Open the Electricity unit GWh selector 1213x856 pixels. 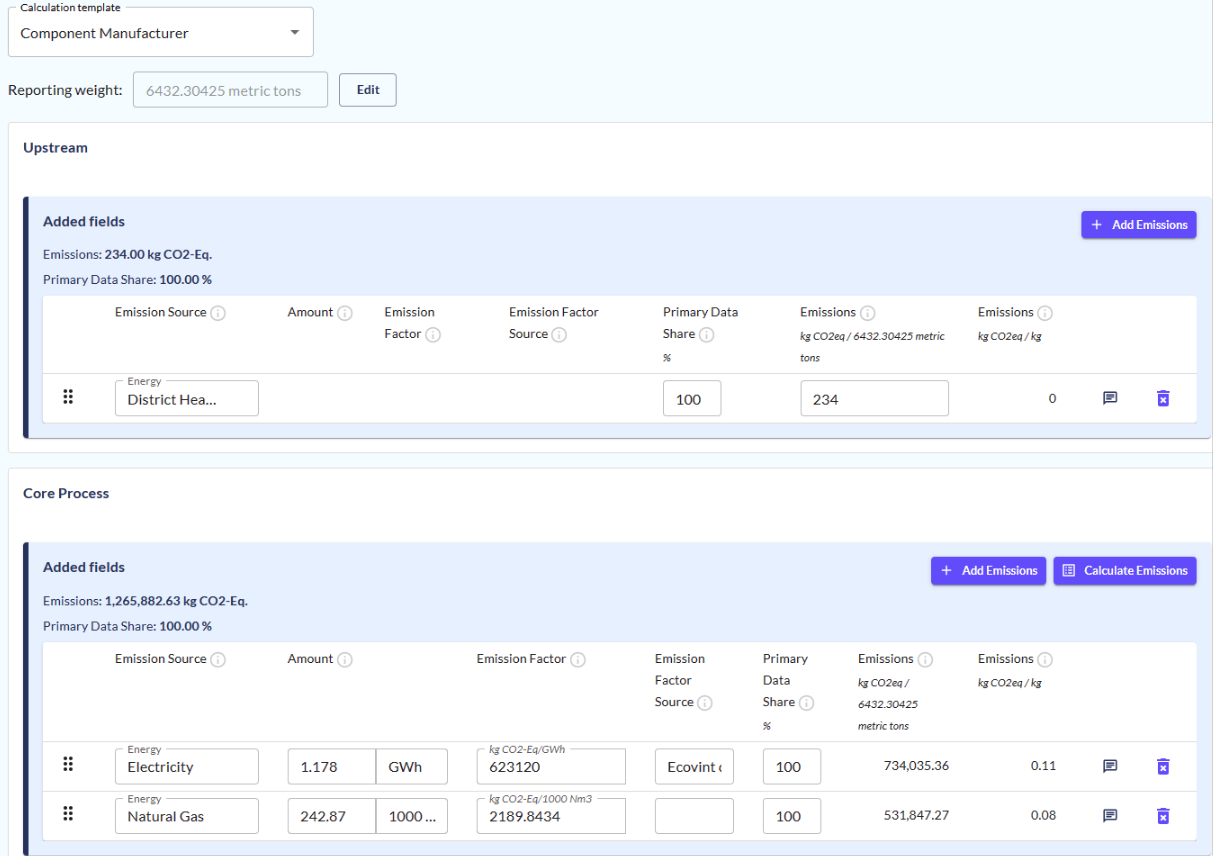[411, 767]
